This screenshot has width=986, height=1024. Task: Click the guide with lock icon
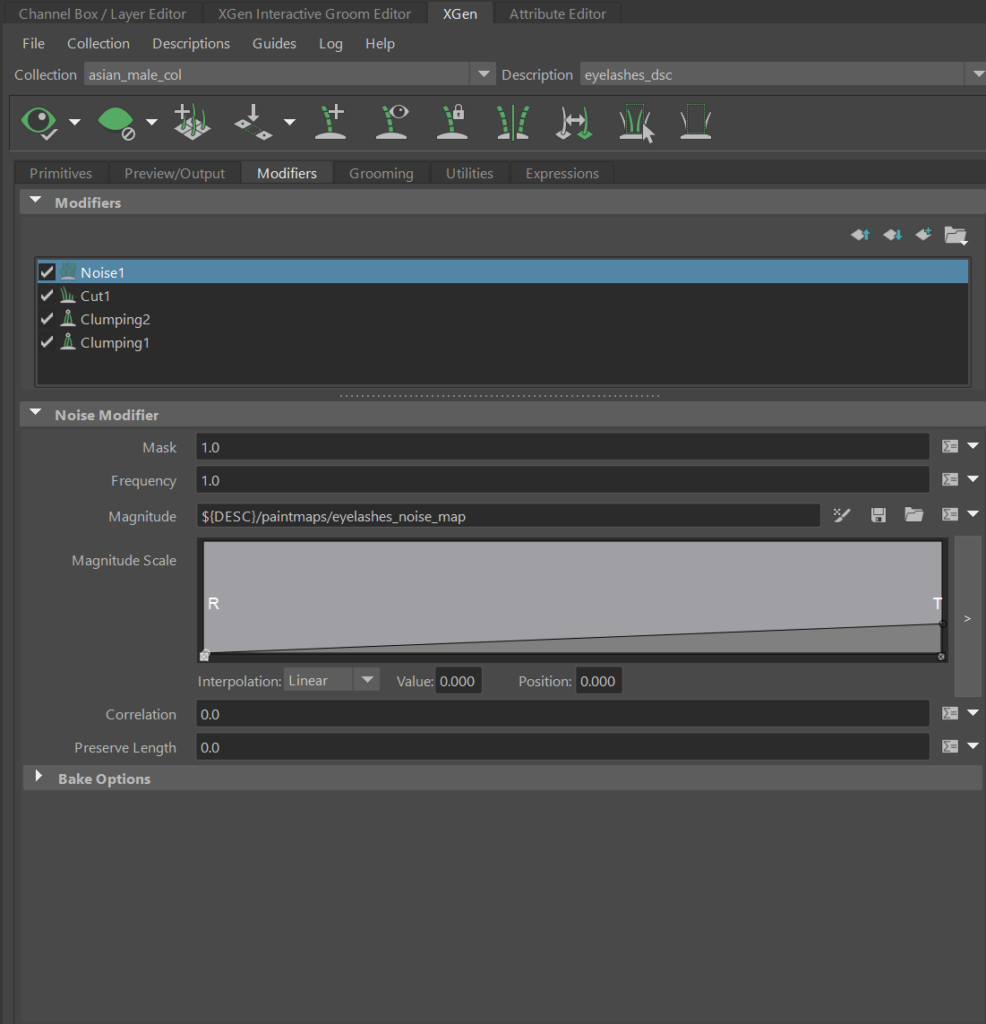tap(452, 122)
